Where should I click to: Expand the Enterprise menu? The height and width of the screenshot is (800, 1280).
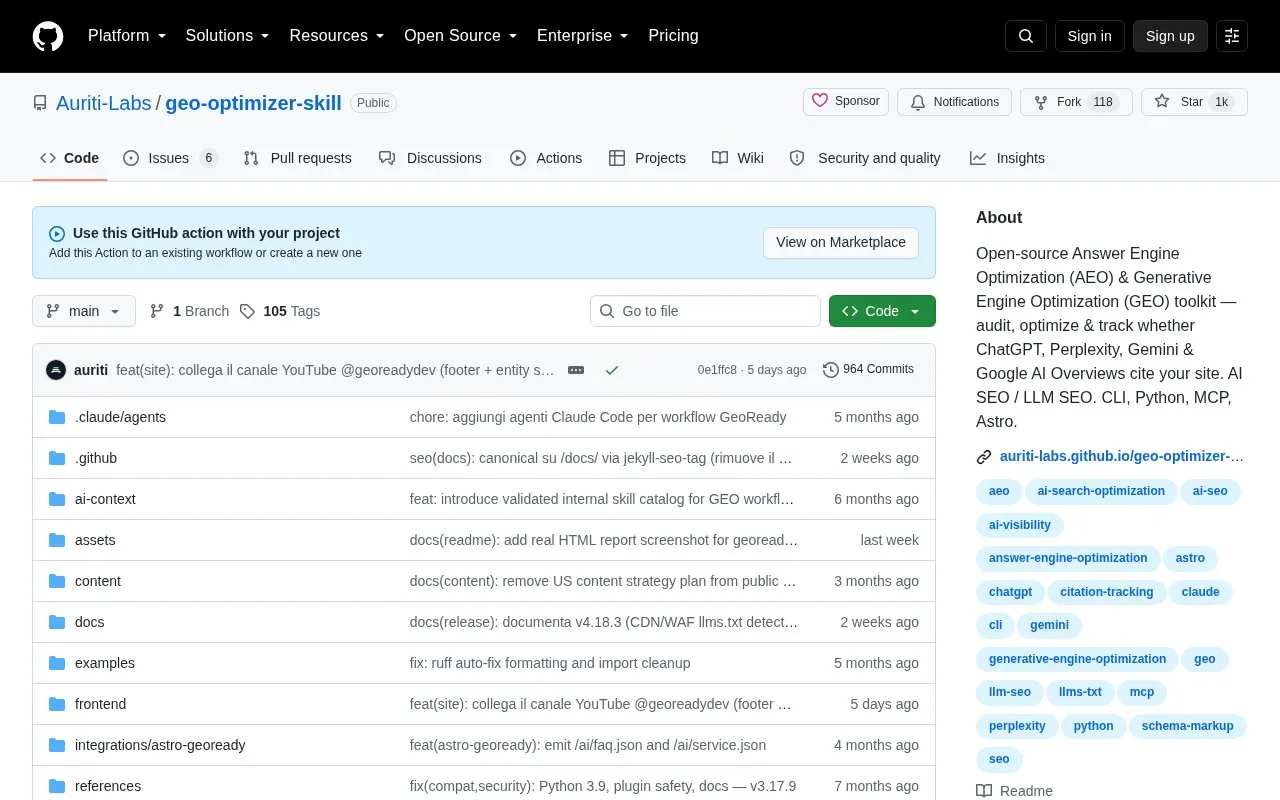(x=583, y=36)
